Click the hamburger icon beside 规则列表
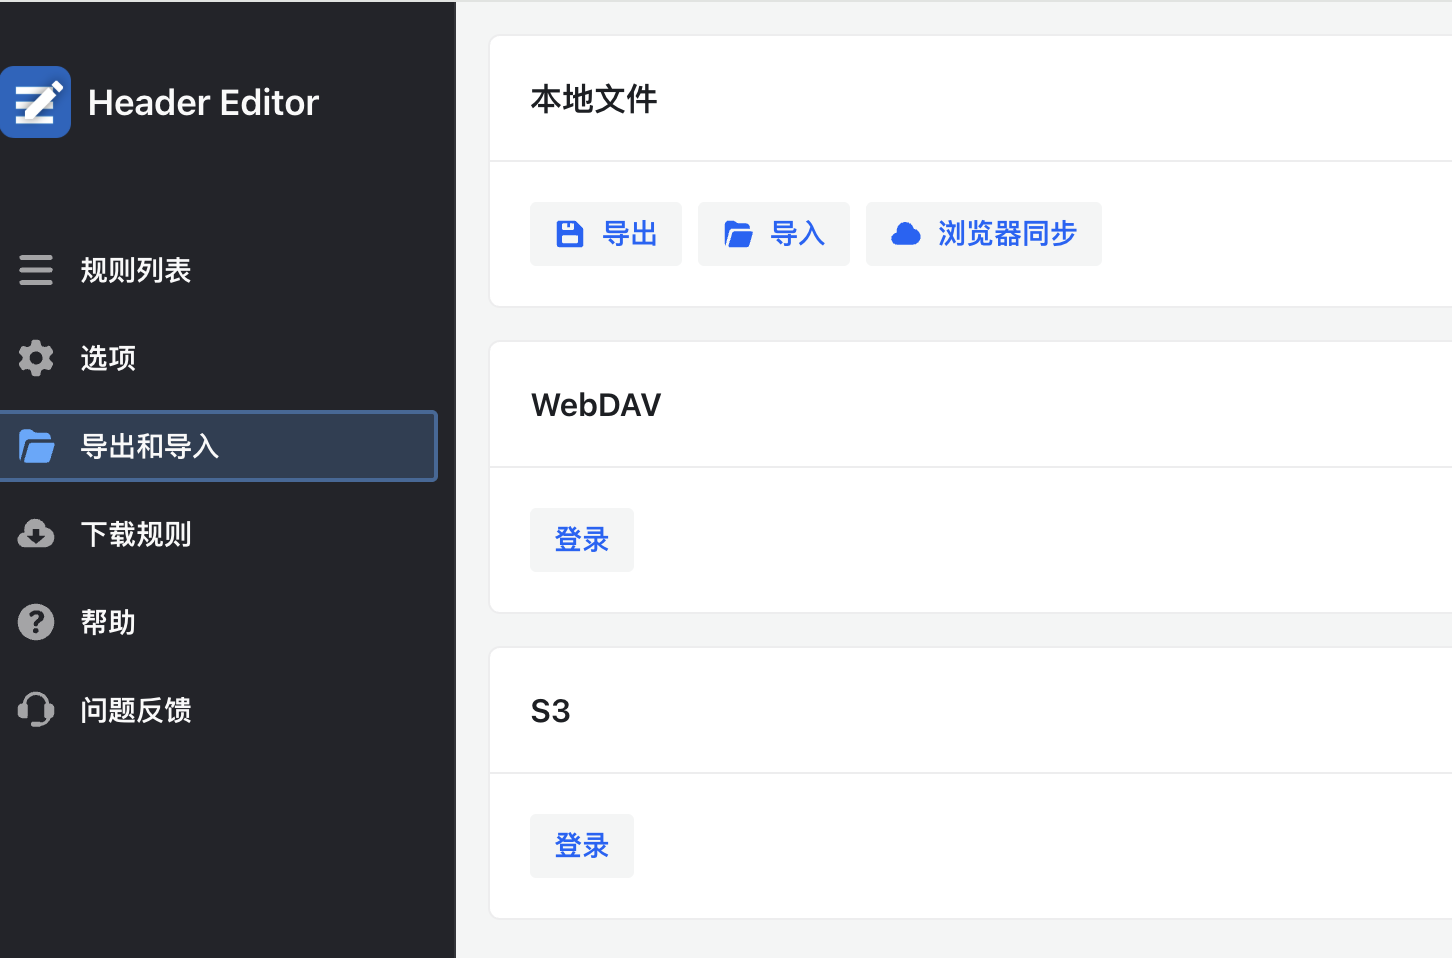1452x958 pixels. tap(36, 270)
